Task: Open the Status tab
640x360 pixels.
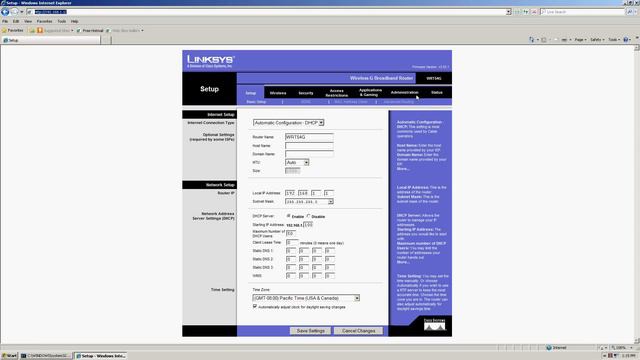Action: click(437, 92)
